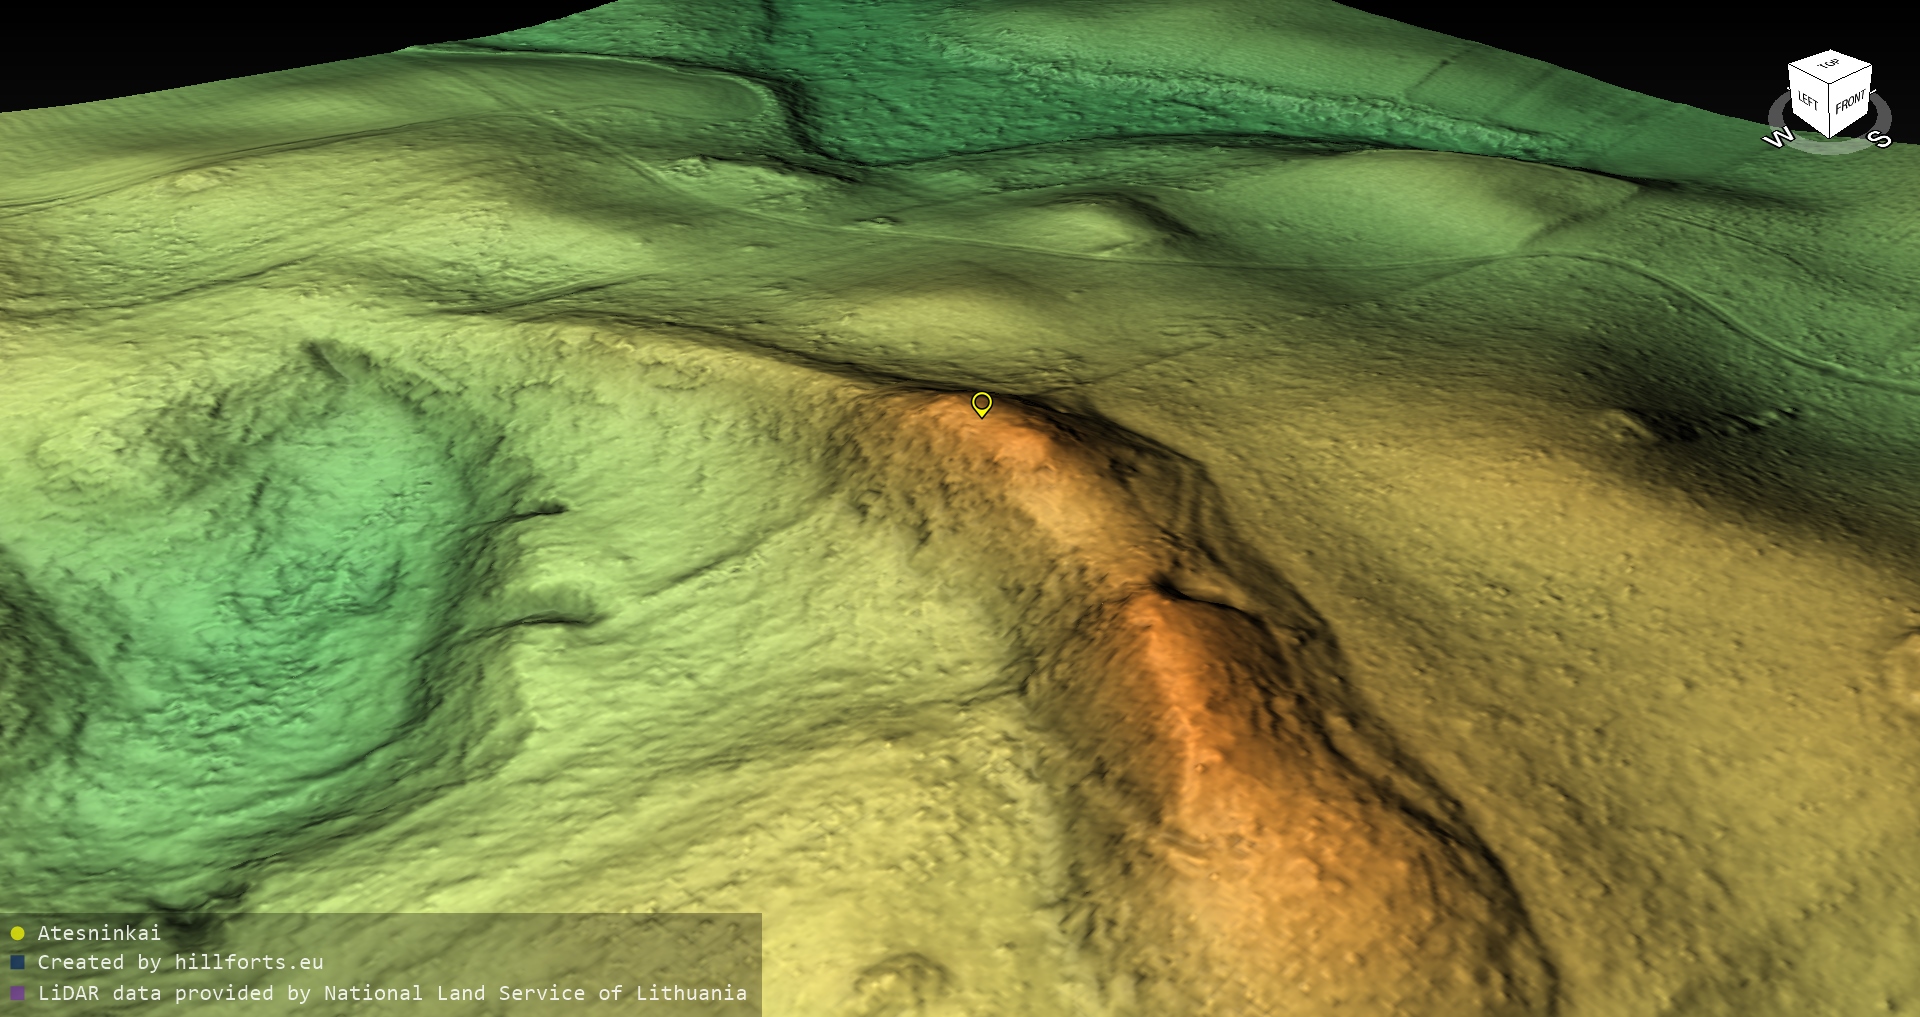Click the W compass direction label
The width and height of the screenshot is (1920, 1017).
pos(1778,138)
